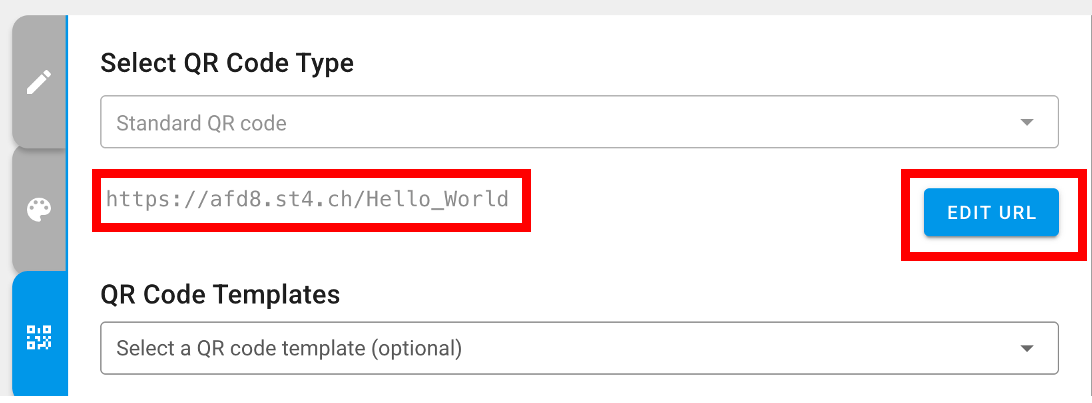Activate the gray tab with the palette
Image resolution: width=1092 pixels, height=403 pixels.
(x=38, y=210)
